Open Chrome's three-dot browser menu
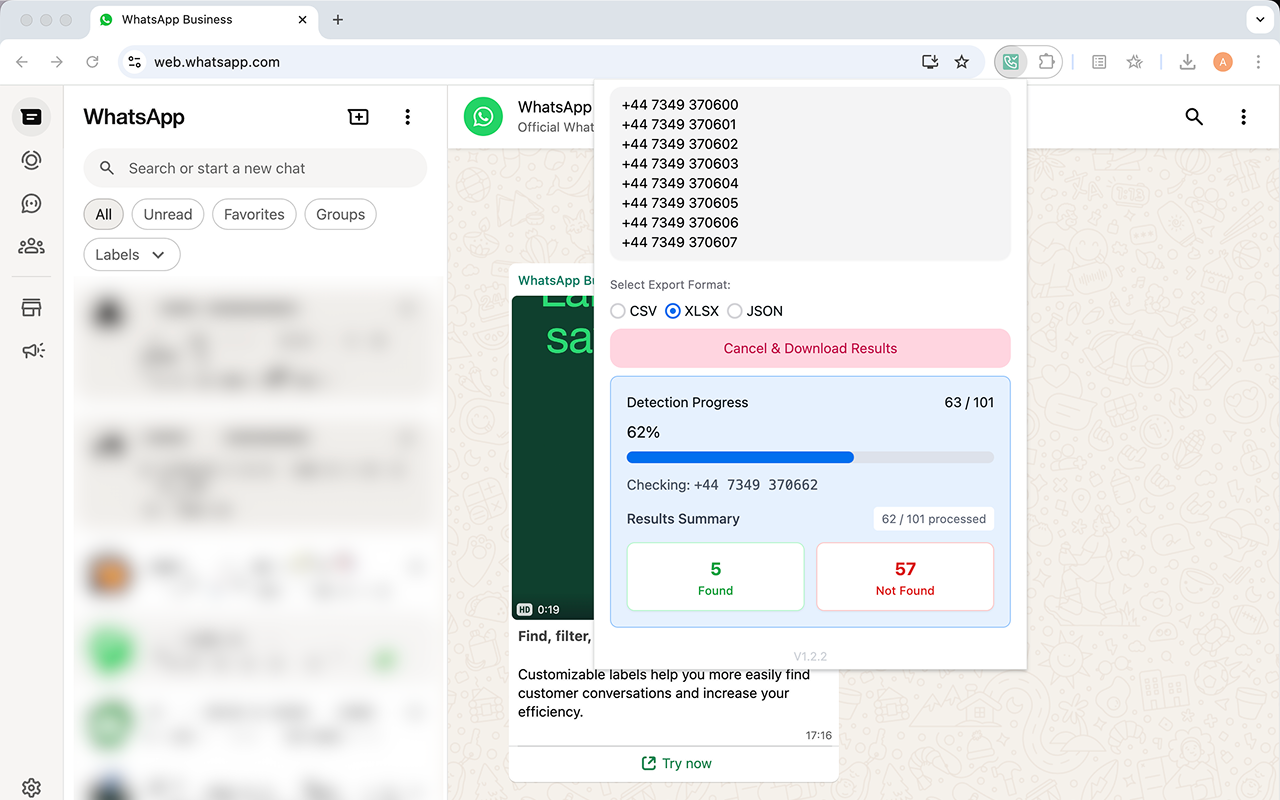 pos(1258,62)
